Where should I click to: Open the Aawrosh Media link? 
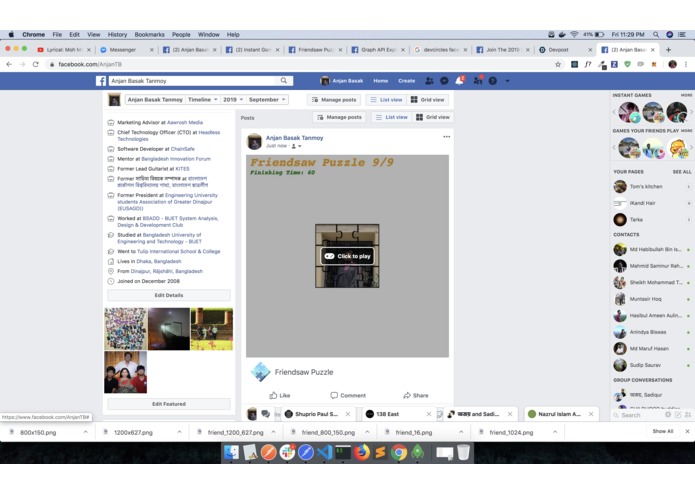pos(185,122)
